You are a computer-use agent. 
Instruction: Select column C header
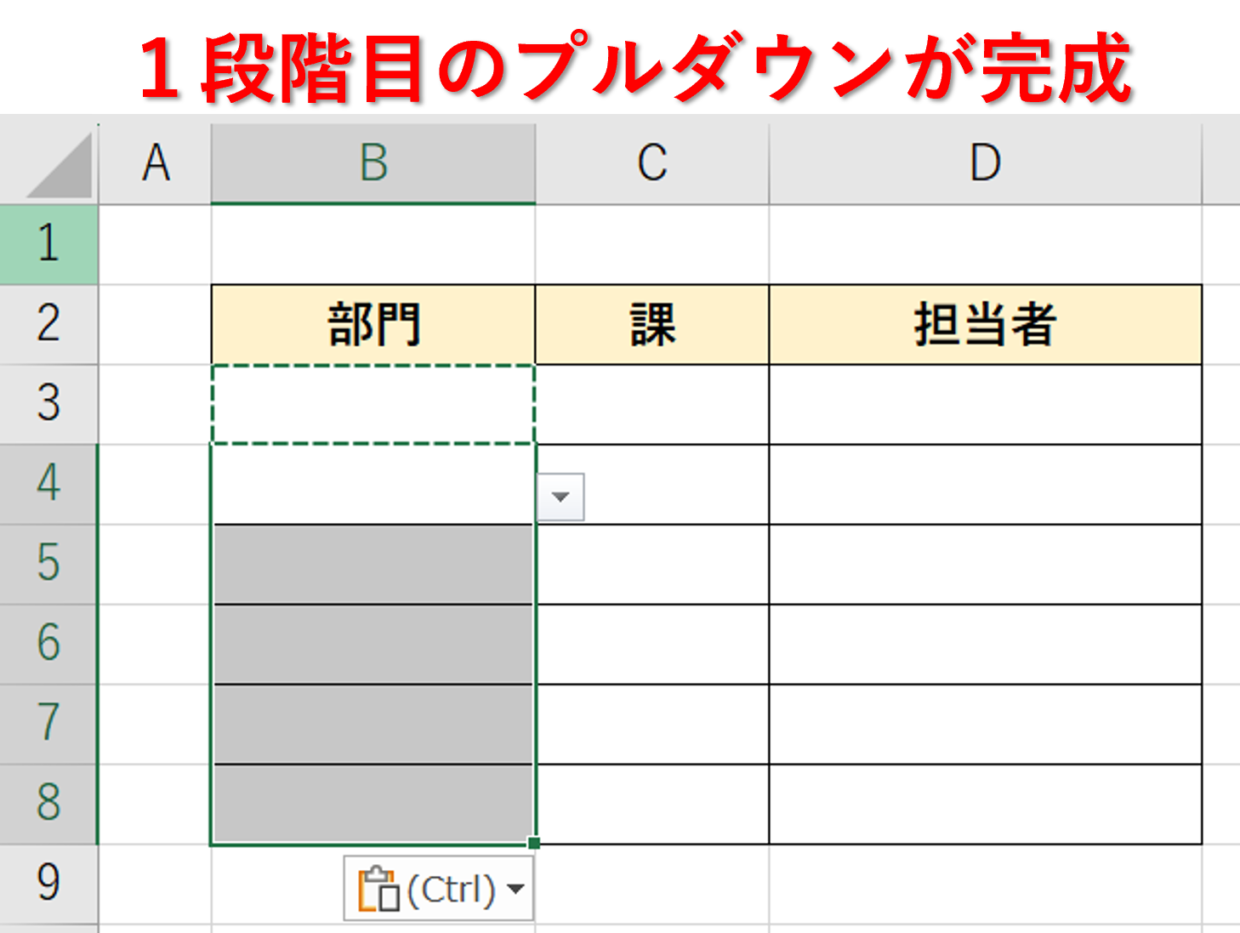pyautogui.click(x=652, y=163)
